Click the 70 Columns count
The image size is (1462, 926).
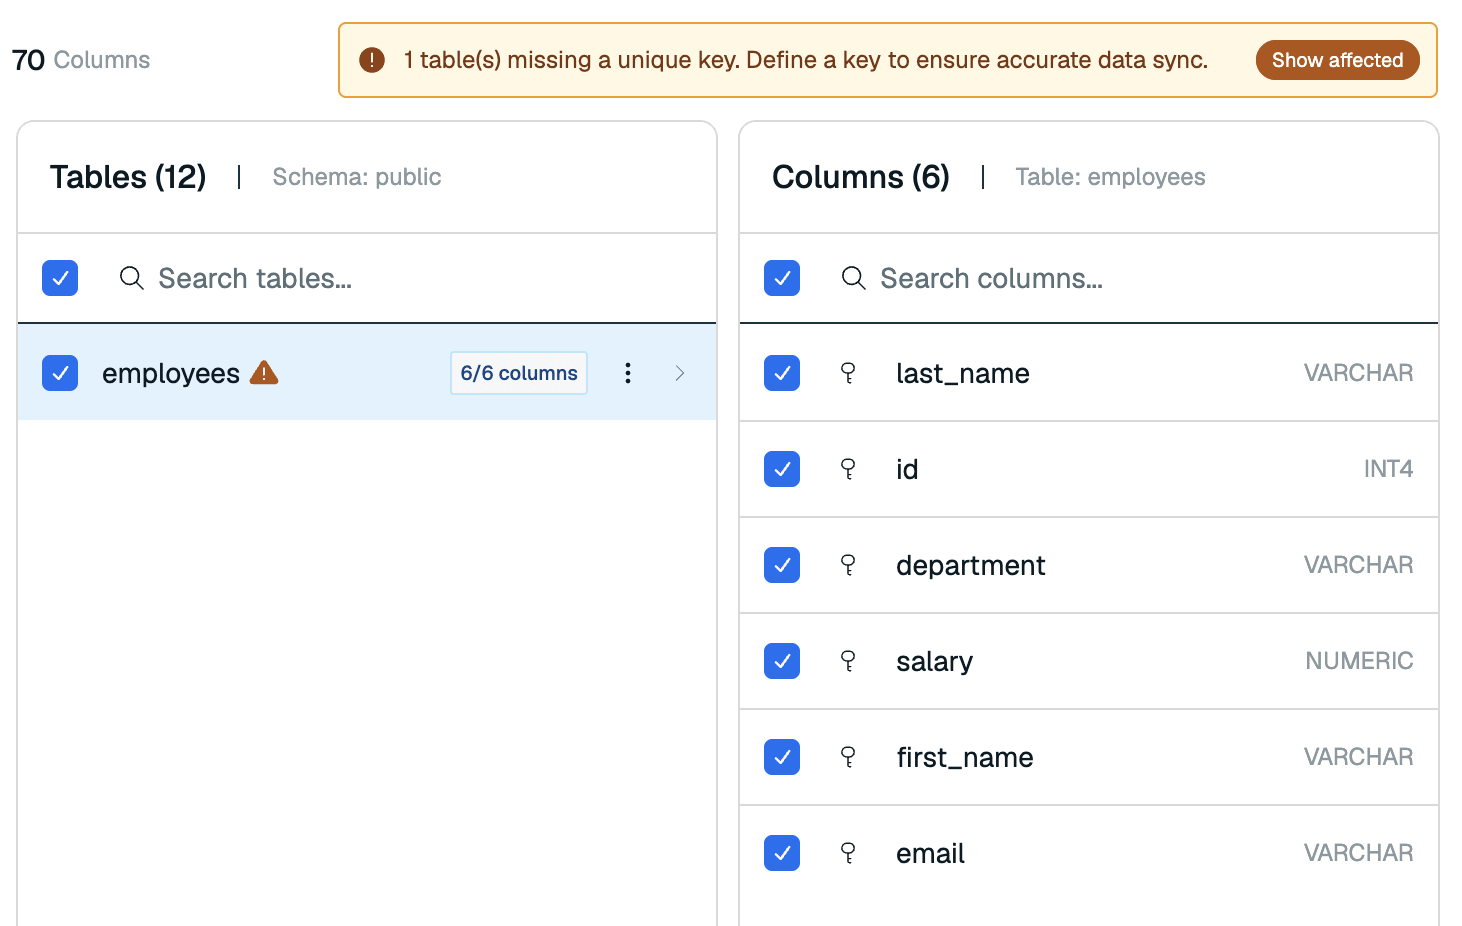click(x=81, y=60)
